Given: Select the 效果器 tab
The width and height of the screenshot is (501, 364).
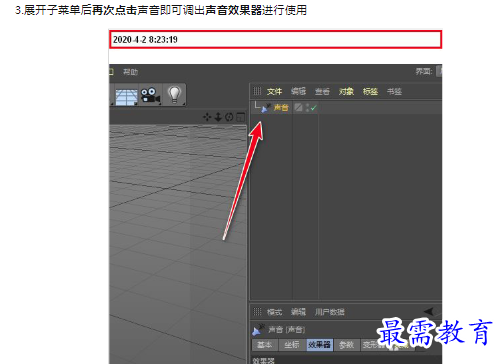Looking at the screenshot, I should point(319,345).
